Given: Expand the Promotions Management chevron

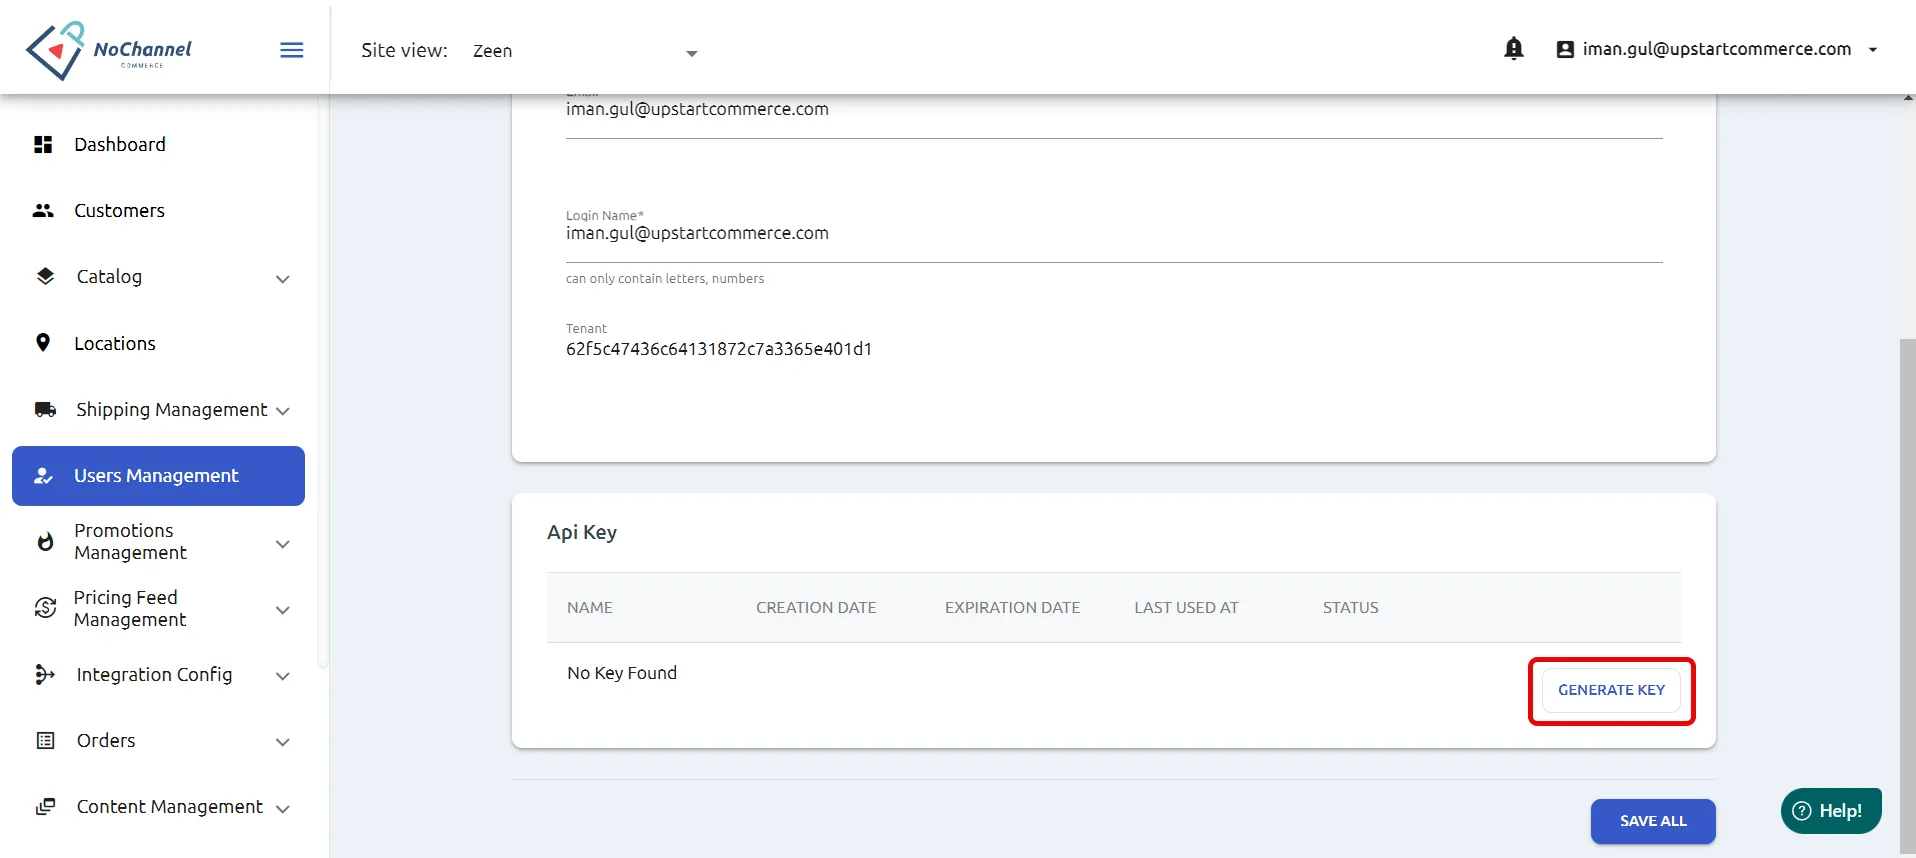Looking at the screenshot, I should coord(283,544).
